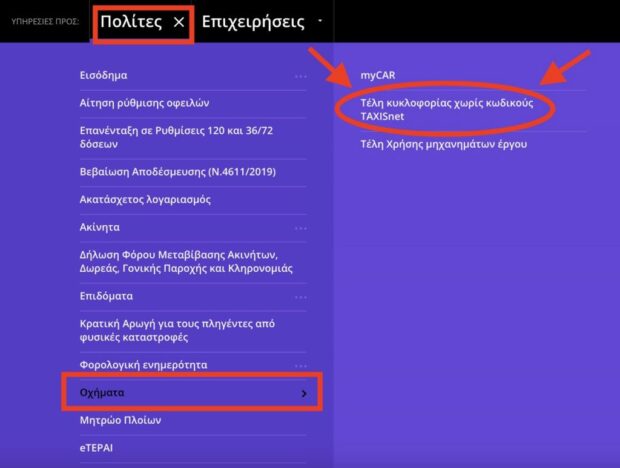Click the ellipsis icon next to Εισόδημα
620x468 pixels.
point(301,76)
